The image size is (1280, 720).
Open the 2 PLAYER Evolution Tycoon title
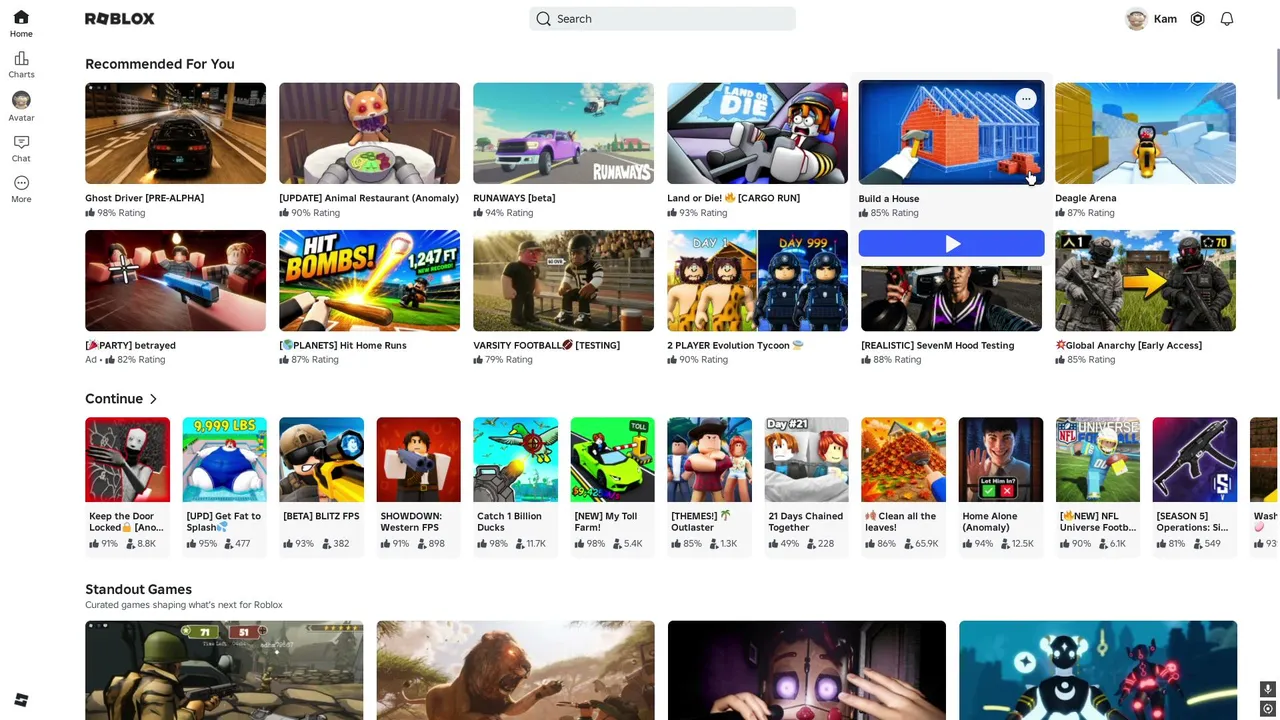click(x=735, y=345)
